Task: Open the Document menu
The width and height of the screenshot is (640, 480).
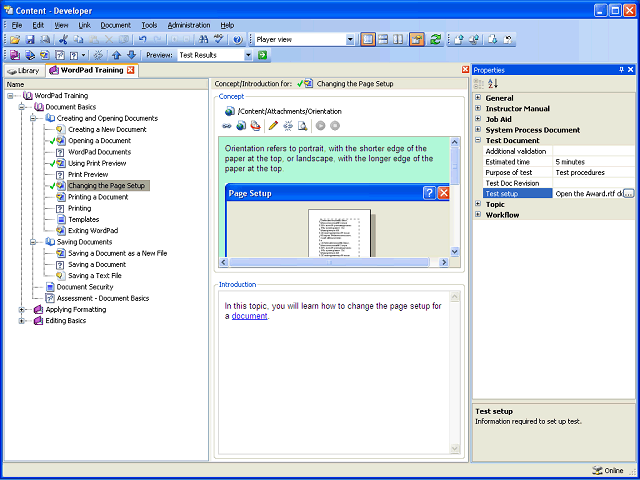Action: [x=116, y=25]
